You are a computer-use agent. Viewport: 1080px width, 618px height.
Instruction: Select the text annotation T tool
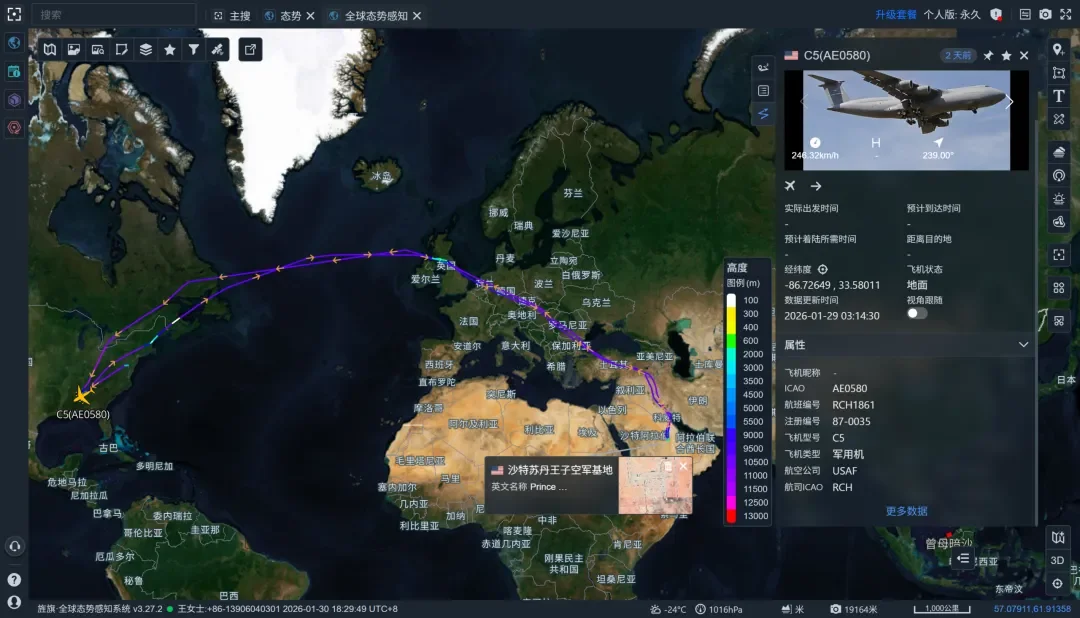click(1059, 96)
